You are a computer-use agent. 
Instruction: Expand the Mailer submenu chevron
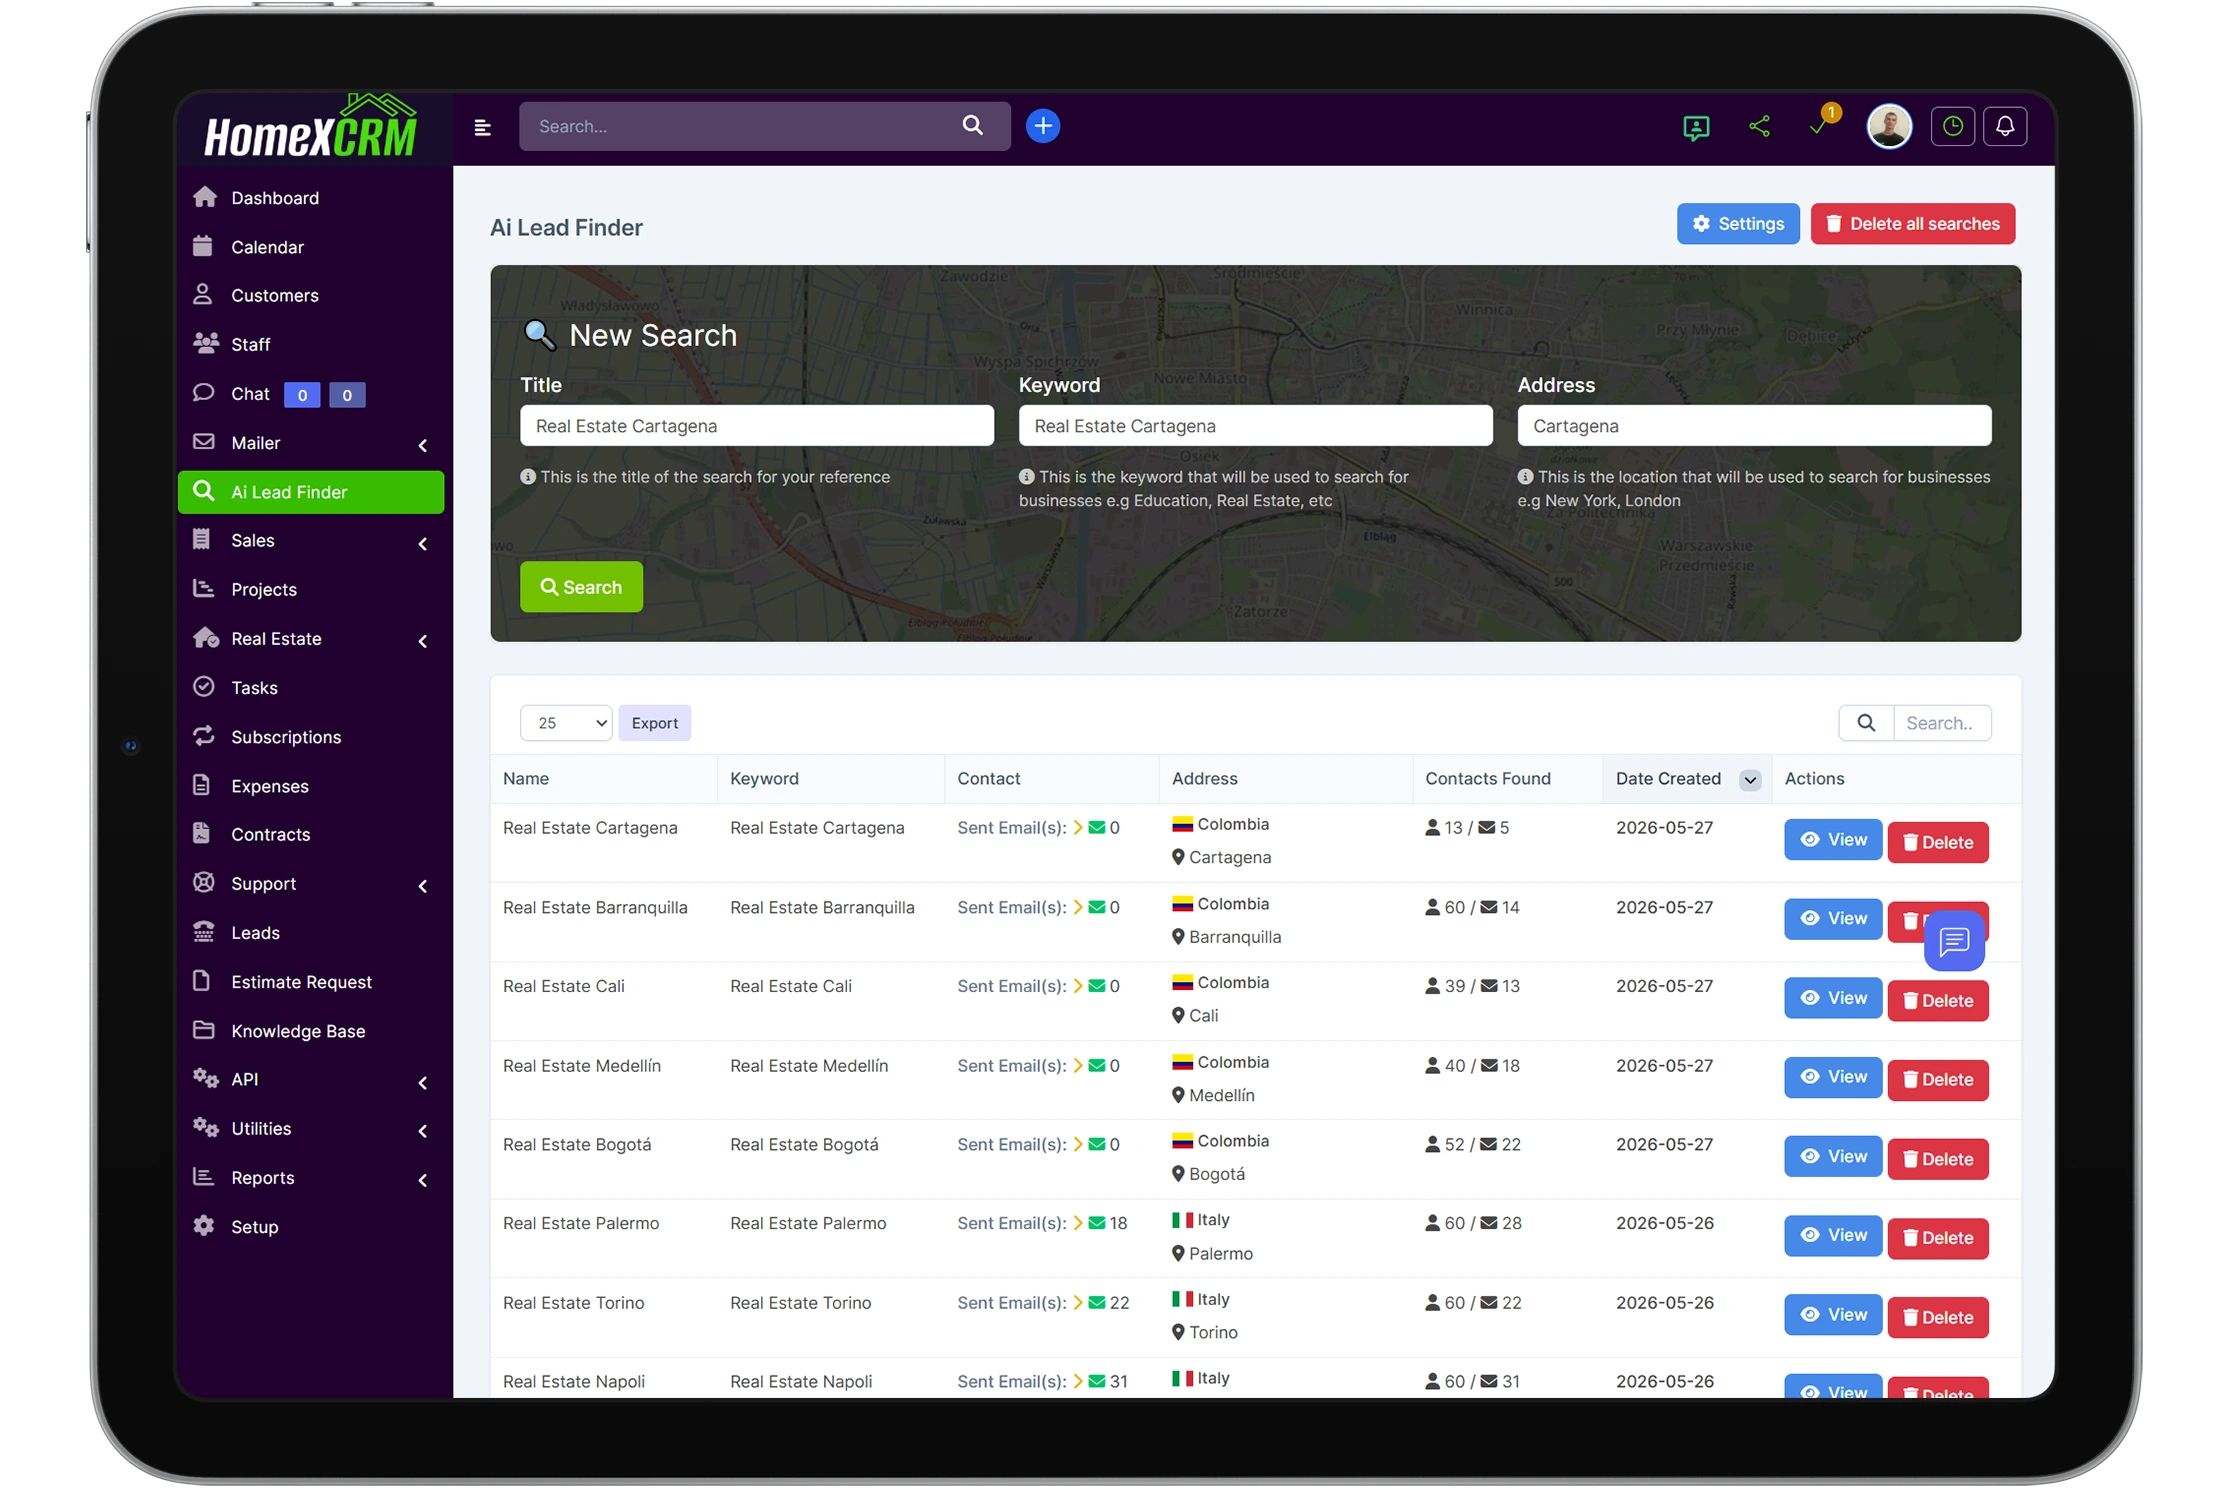pos(423,445)
